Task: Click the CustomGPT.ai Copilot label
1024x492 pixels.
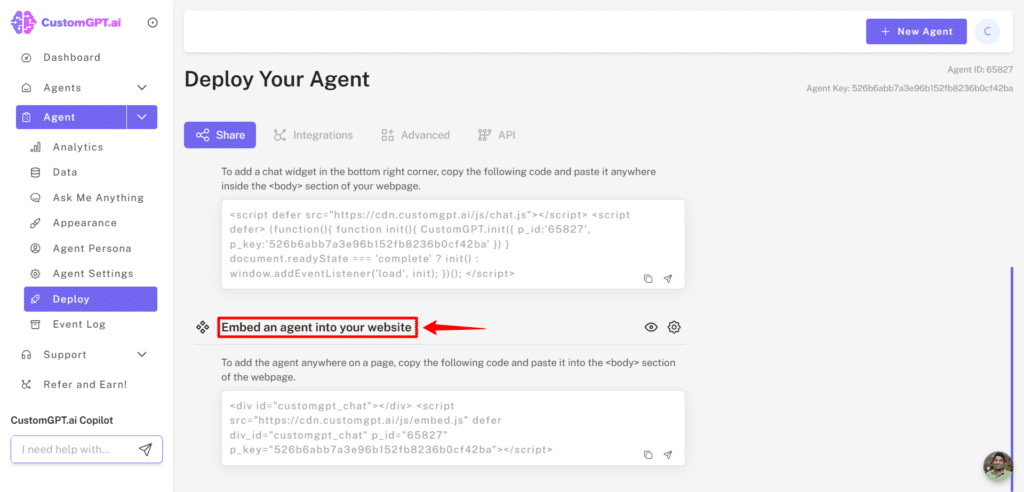Action: pyautogui.click(x=62, y=421)
